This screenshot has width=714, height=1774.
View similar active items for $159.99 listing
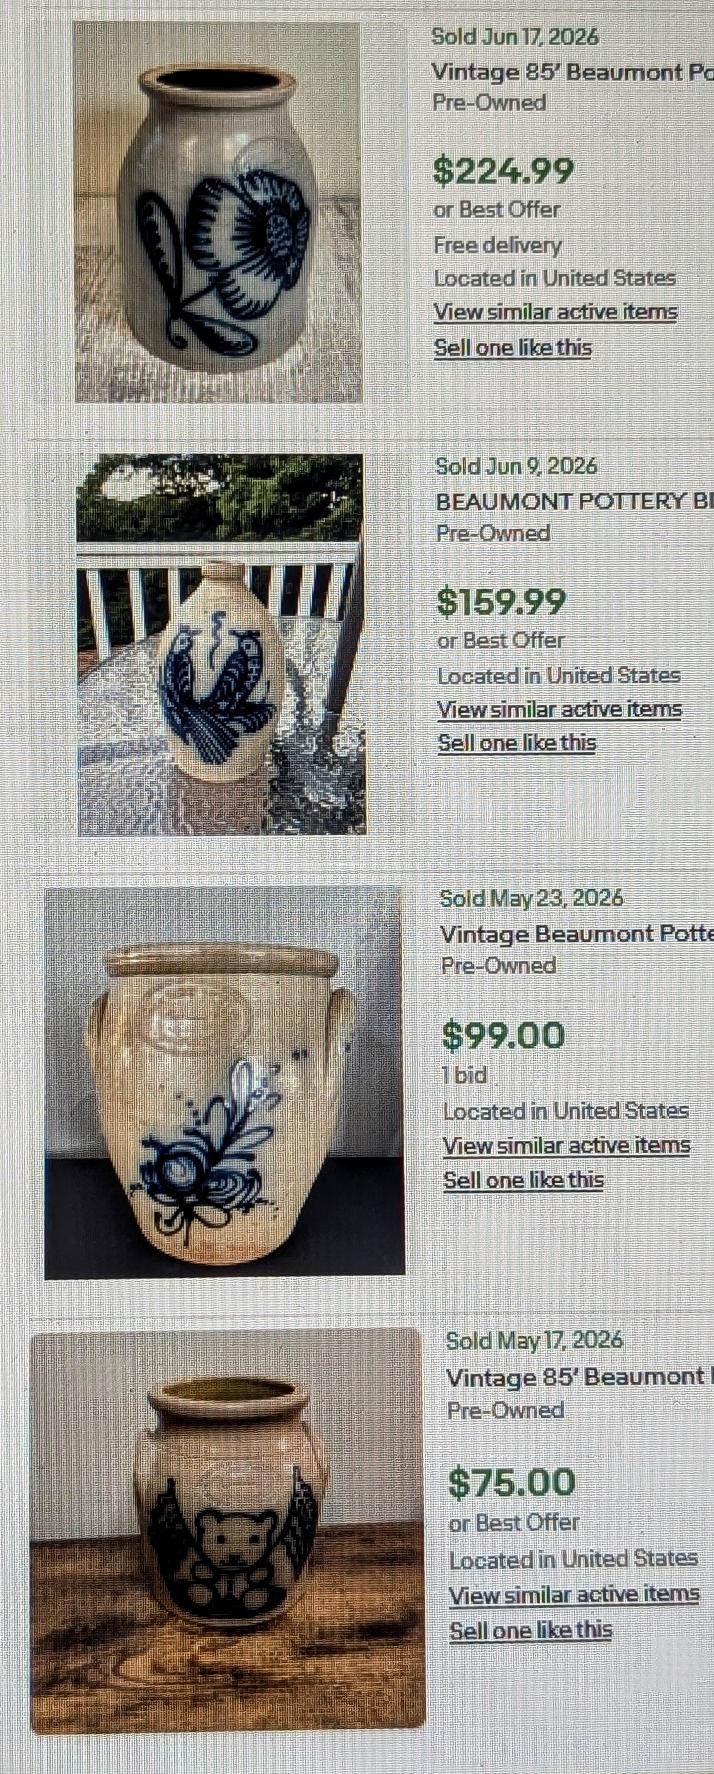tap(559, 709)
